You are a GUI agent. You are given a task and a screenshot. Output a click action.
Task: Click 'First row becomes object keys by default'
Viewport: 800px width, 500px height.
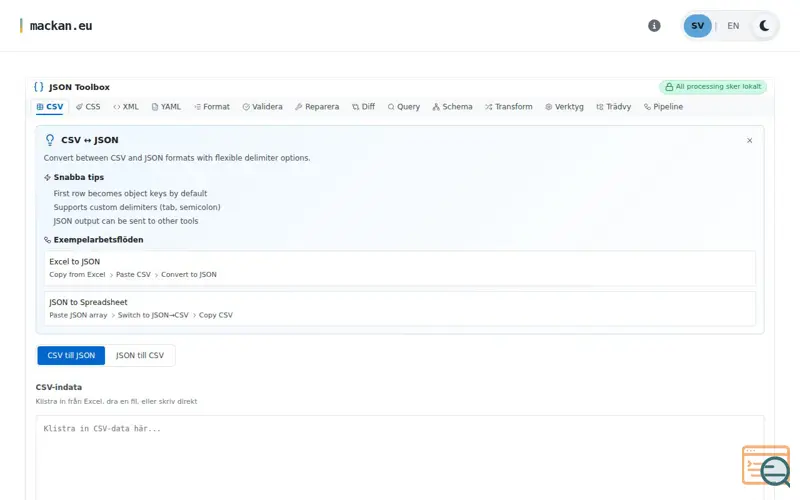pos(130,193)
